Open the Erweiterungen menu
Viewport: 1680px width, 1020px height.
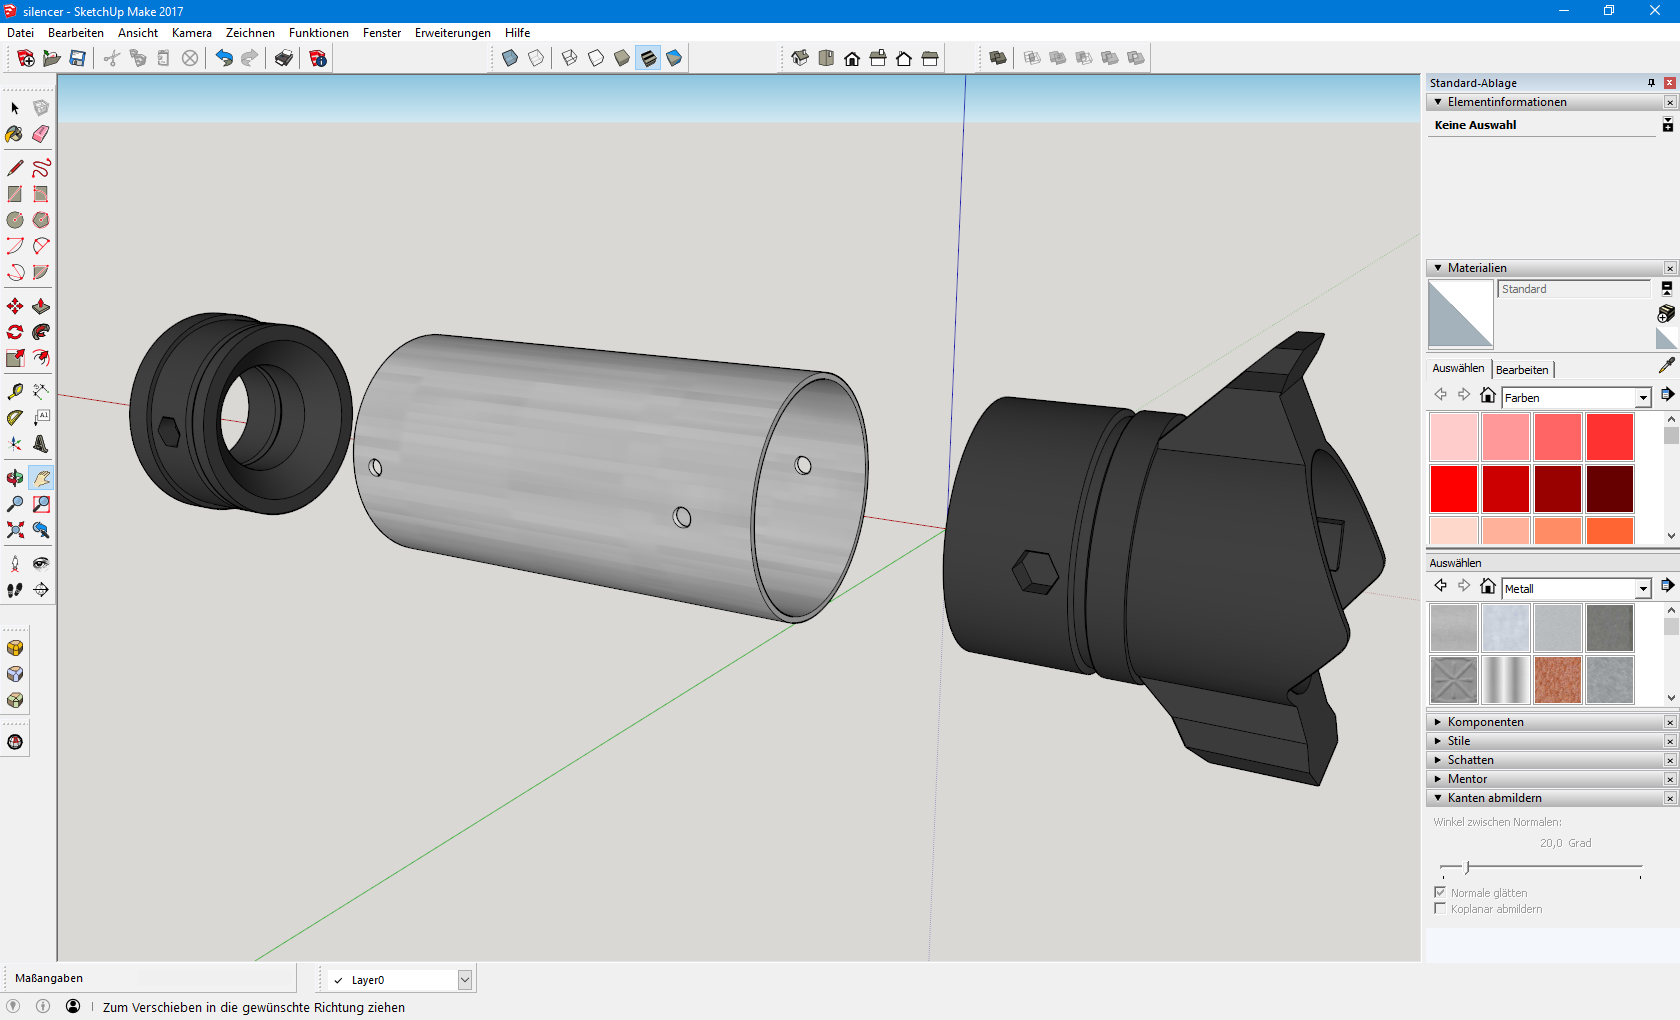click(452, 33)
